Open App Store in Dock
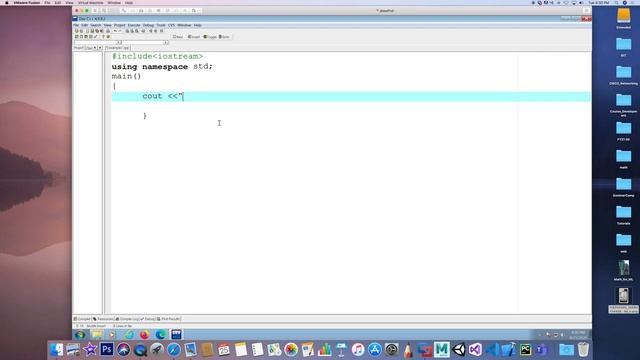640x360 pixels. click(375, 350)
